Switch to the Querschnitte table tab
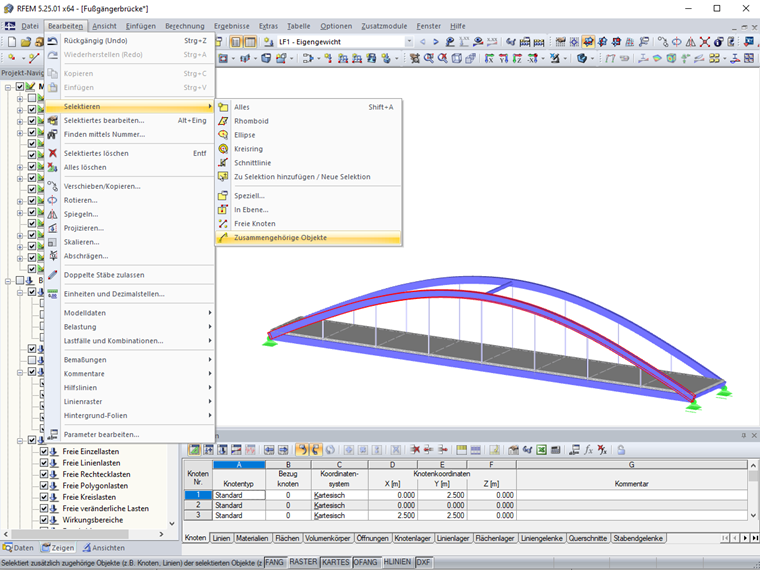The height and width of the screenshot is (570, 760). (588, 538)
